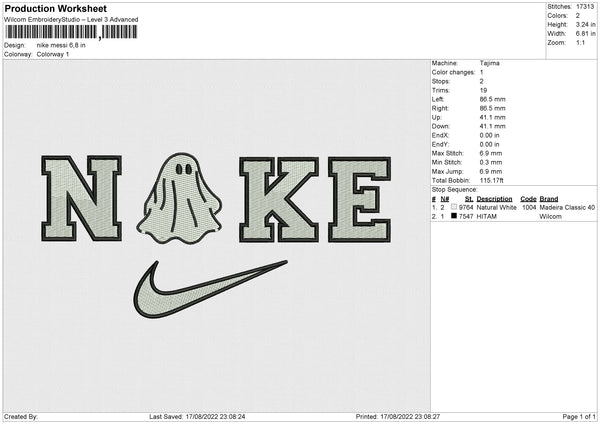Click the Right value 86.5 mm
The image size is (600, 424).
[x=492, y=108]
